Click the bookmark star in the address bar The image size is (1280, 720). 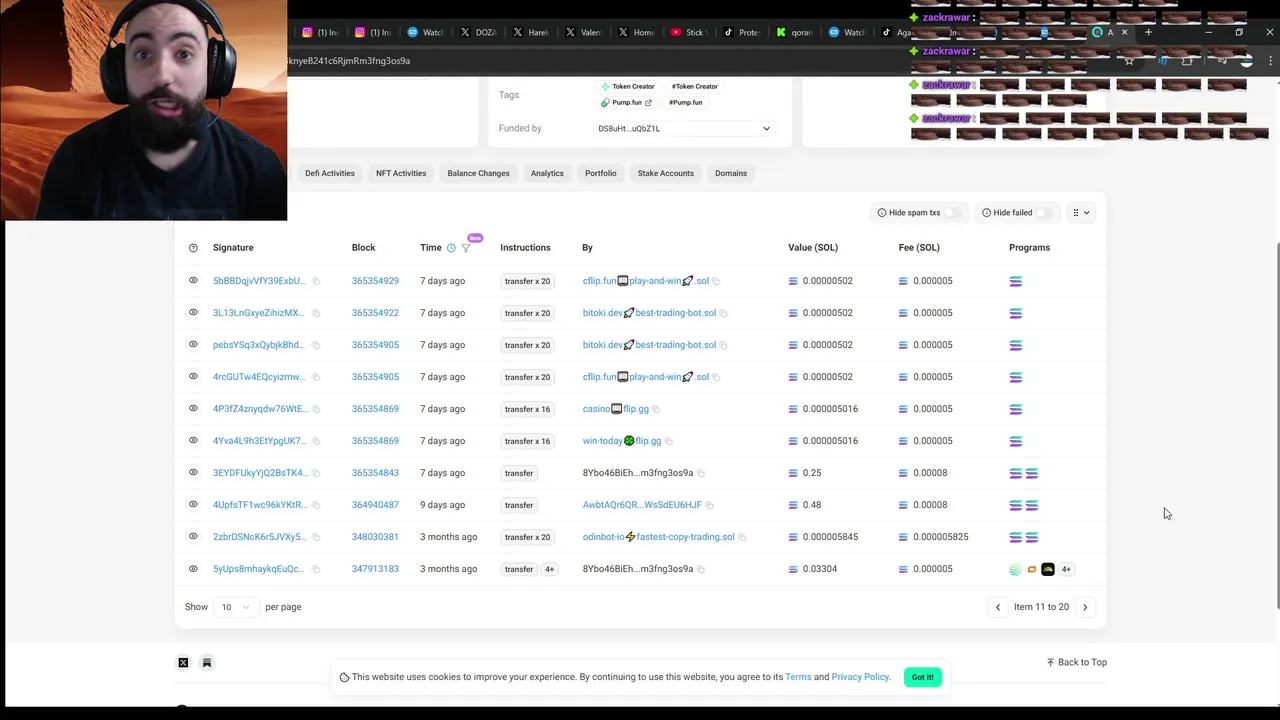[x=1129, y=61]
